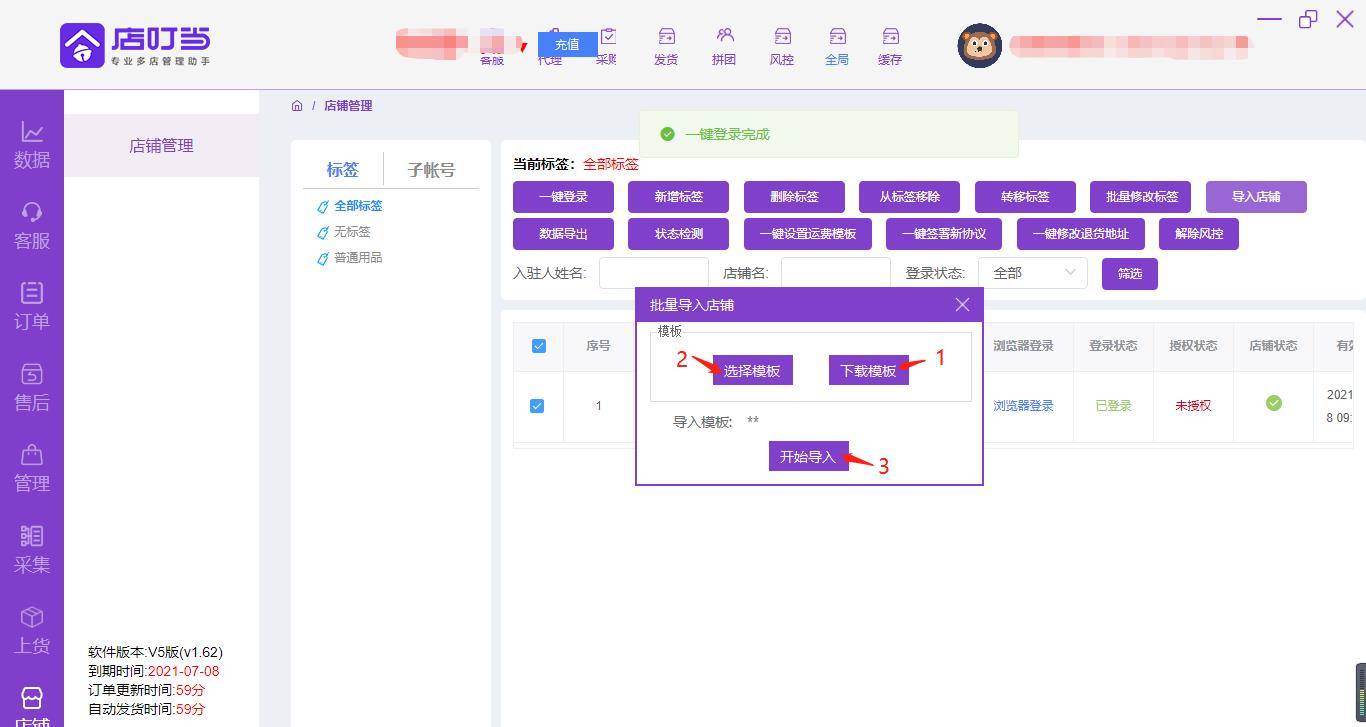Screen dimensions: 1366x727
Task: Click the 删除标签 button
Action: coord(795,197)
